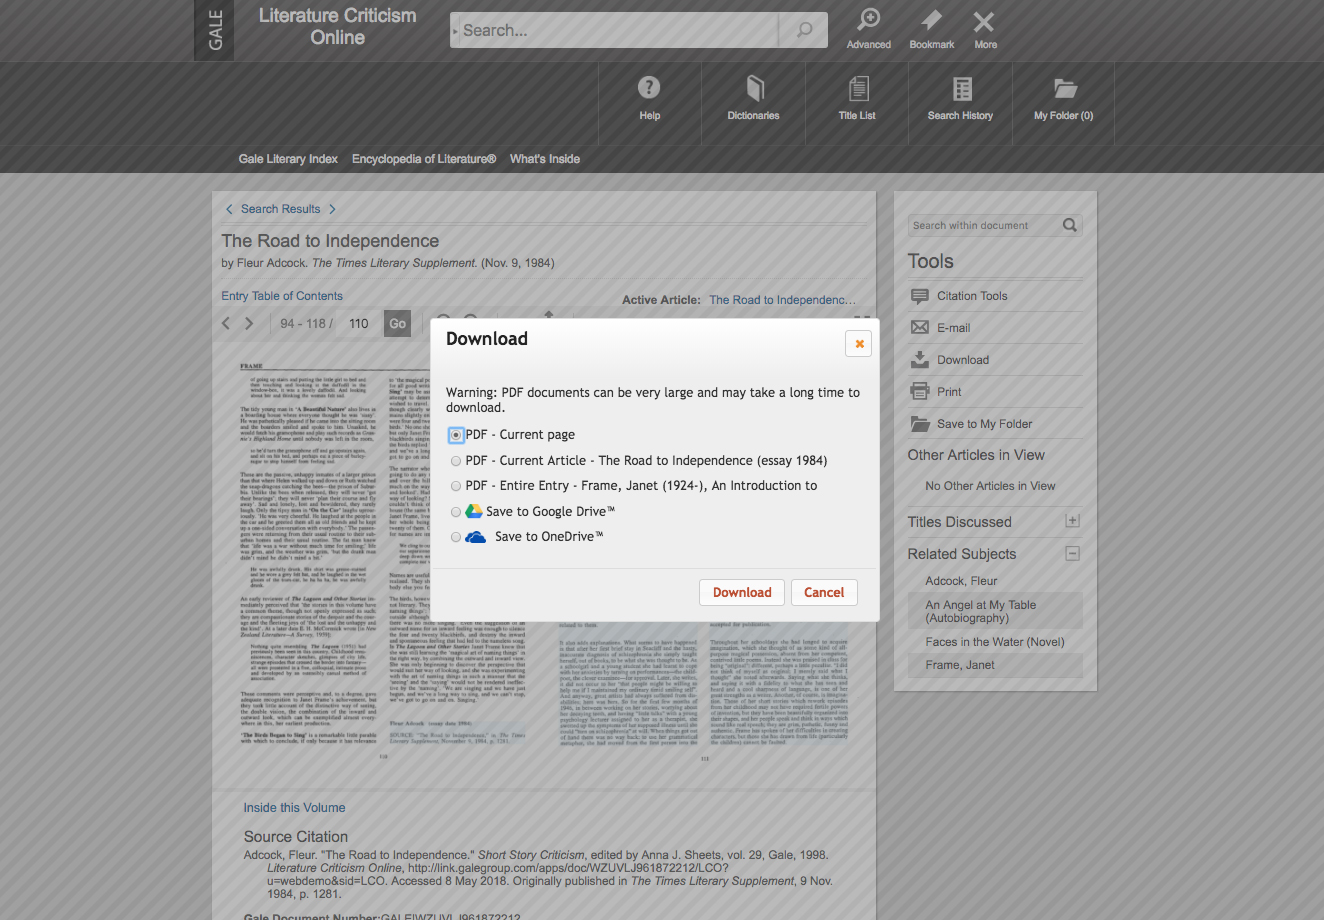The width and height of the screenshot is (1324, 920).
Task: Click the GALE logo
Action: pyautogui.click(x=215, y=30)
